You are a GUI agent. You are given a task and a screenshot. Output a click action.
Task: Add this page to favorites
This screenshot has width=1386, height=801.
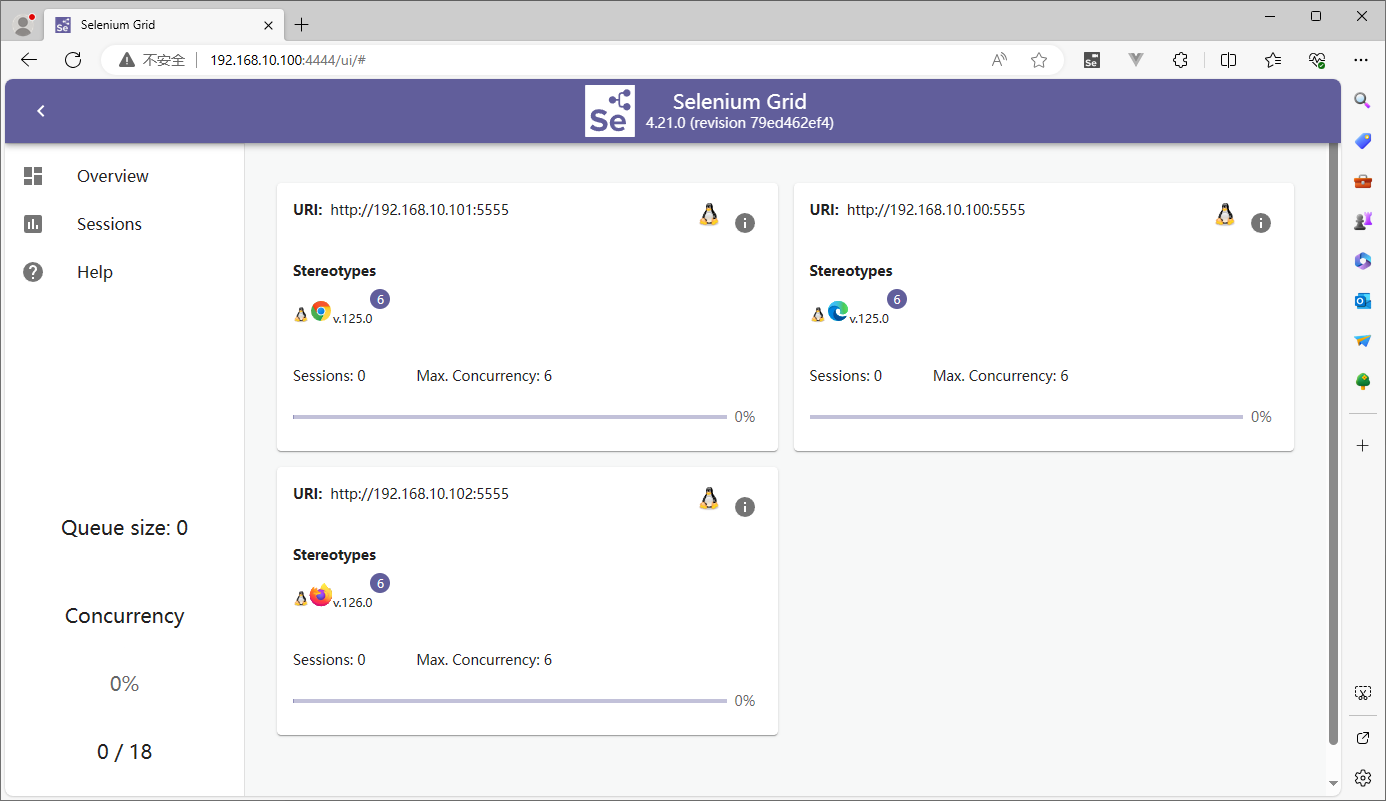coord(1039,60)
